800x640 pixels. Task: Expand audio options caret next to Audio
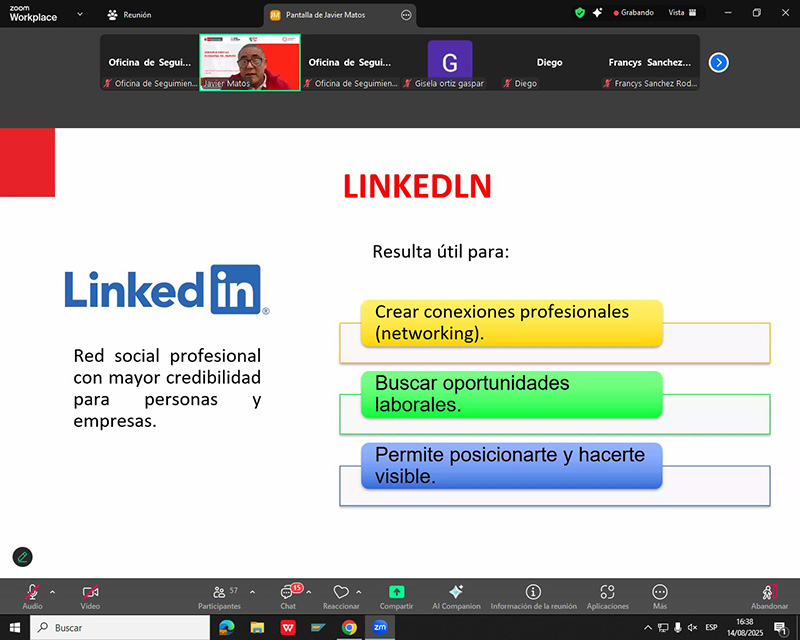(x=52, y=592)
